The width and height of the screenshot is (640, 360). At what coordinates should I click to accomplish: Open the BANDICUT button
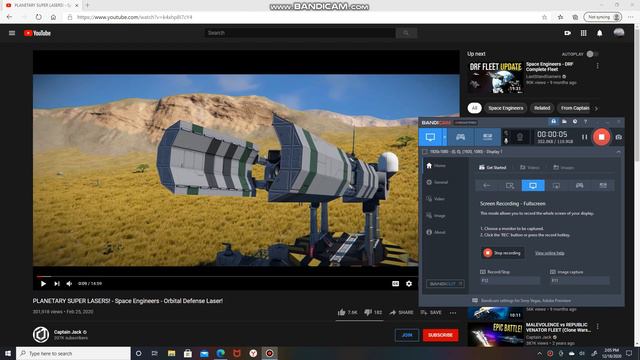tap(445, 284)
